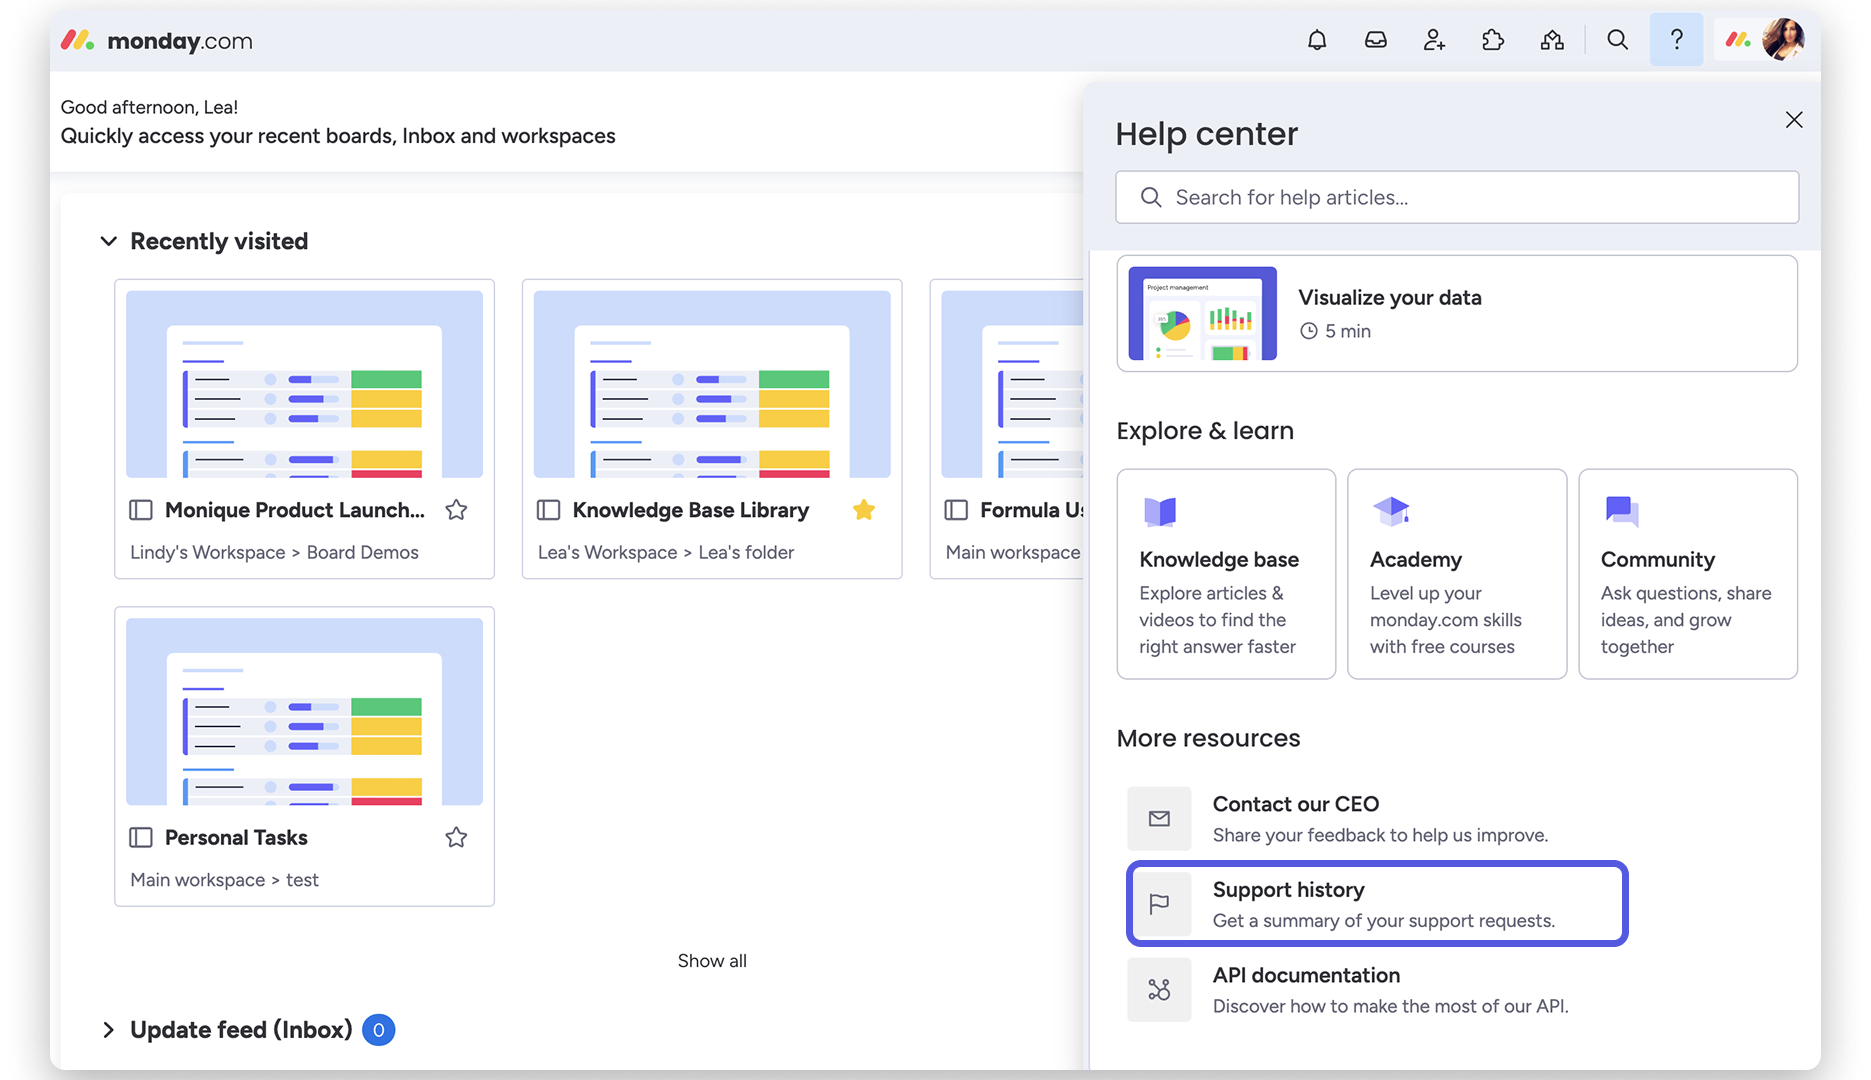
Task: Click the Update feed count badge
Action: coord(378,1030)
